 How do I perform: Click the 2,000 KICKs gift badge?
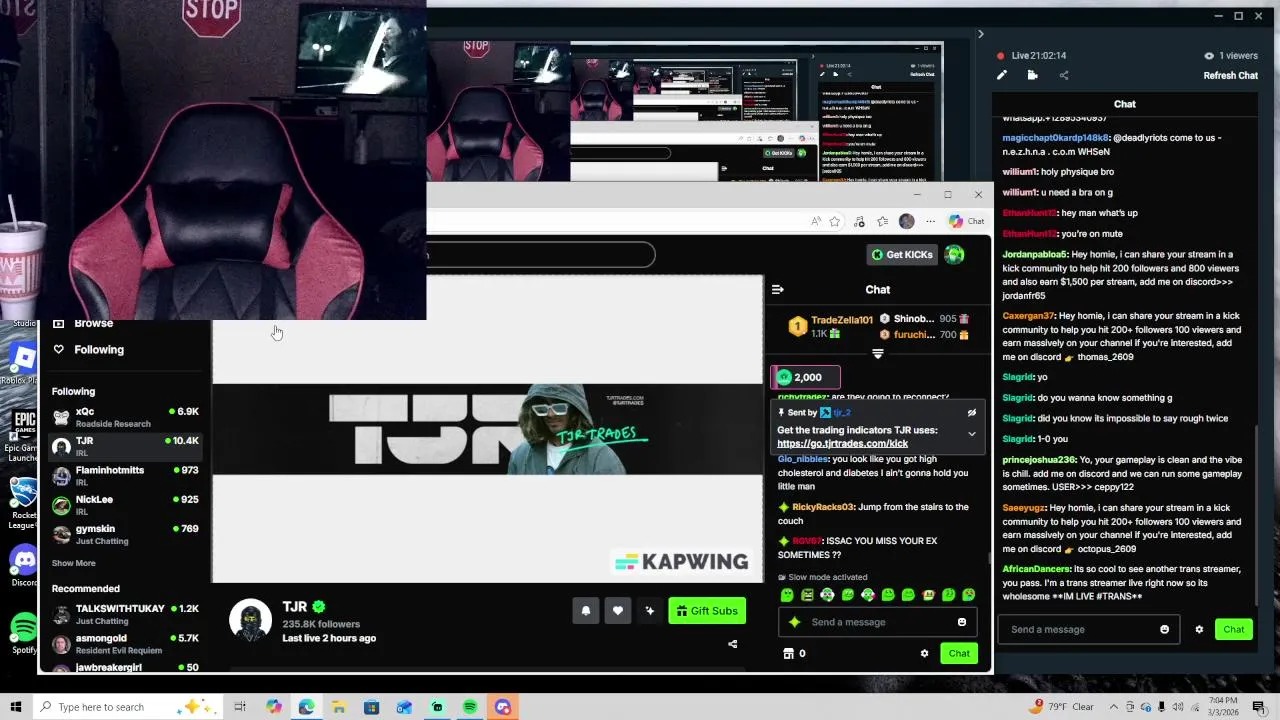coord(805,377)
